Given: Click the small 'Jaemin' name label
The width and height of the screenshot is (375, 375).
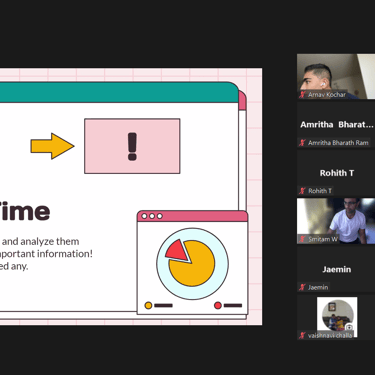Looking at the screenshot, I should [x=318, y=287].
